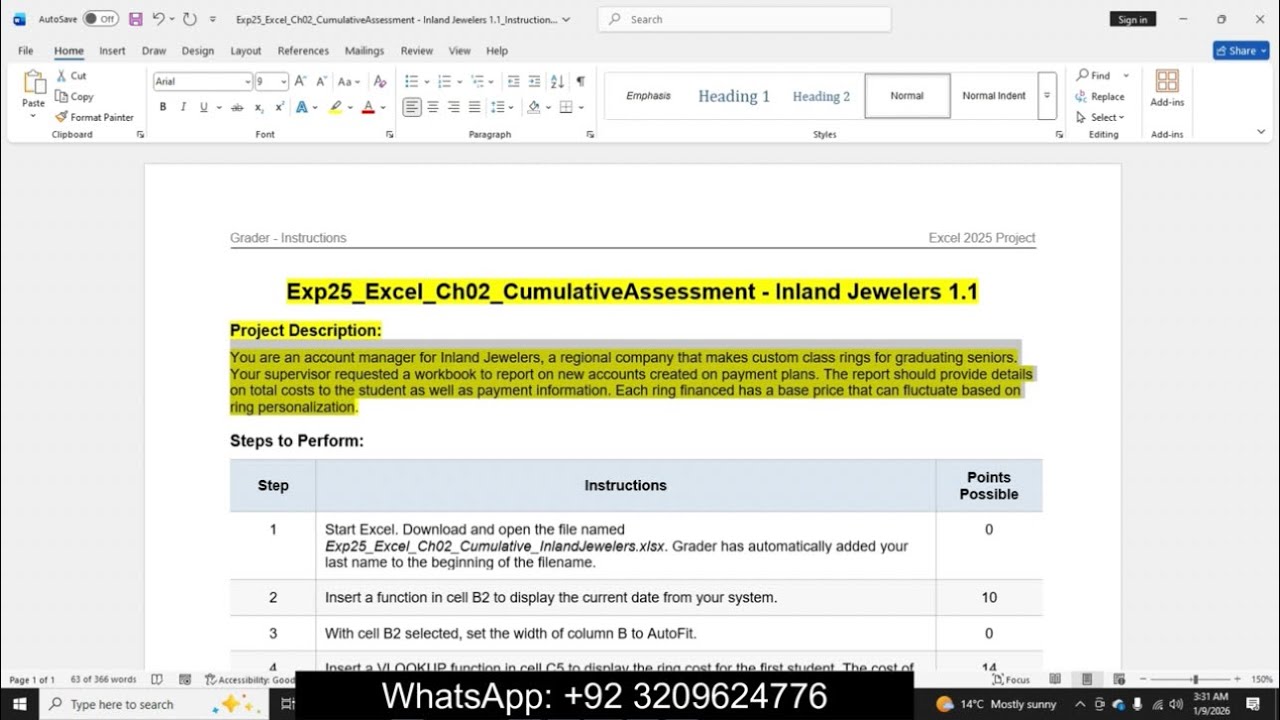Click the Sign in button

pos(1132,19)
